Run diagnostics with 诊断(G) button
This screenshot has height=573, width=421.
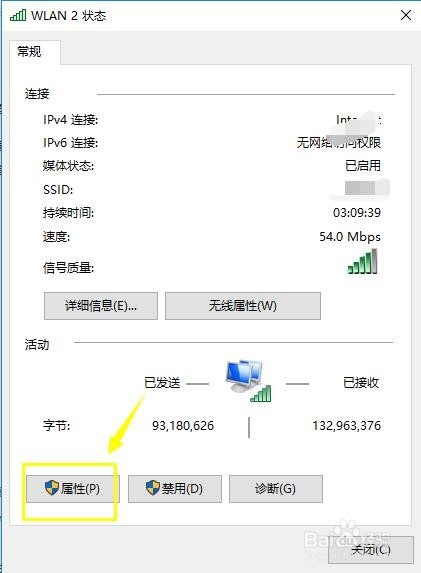[276, 489]
